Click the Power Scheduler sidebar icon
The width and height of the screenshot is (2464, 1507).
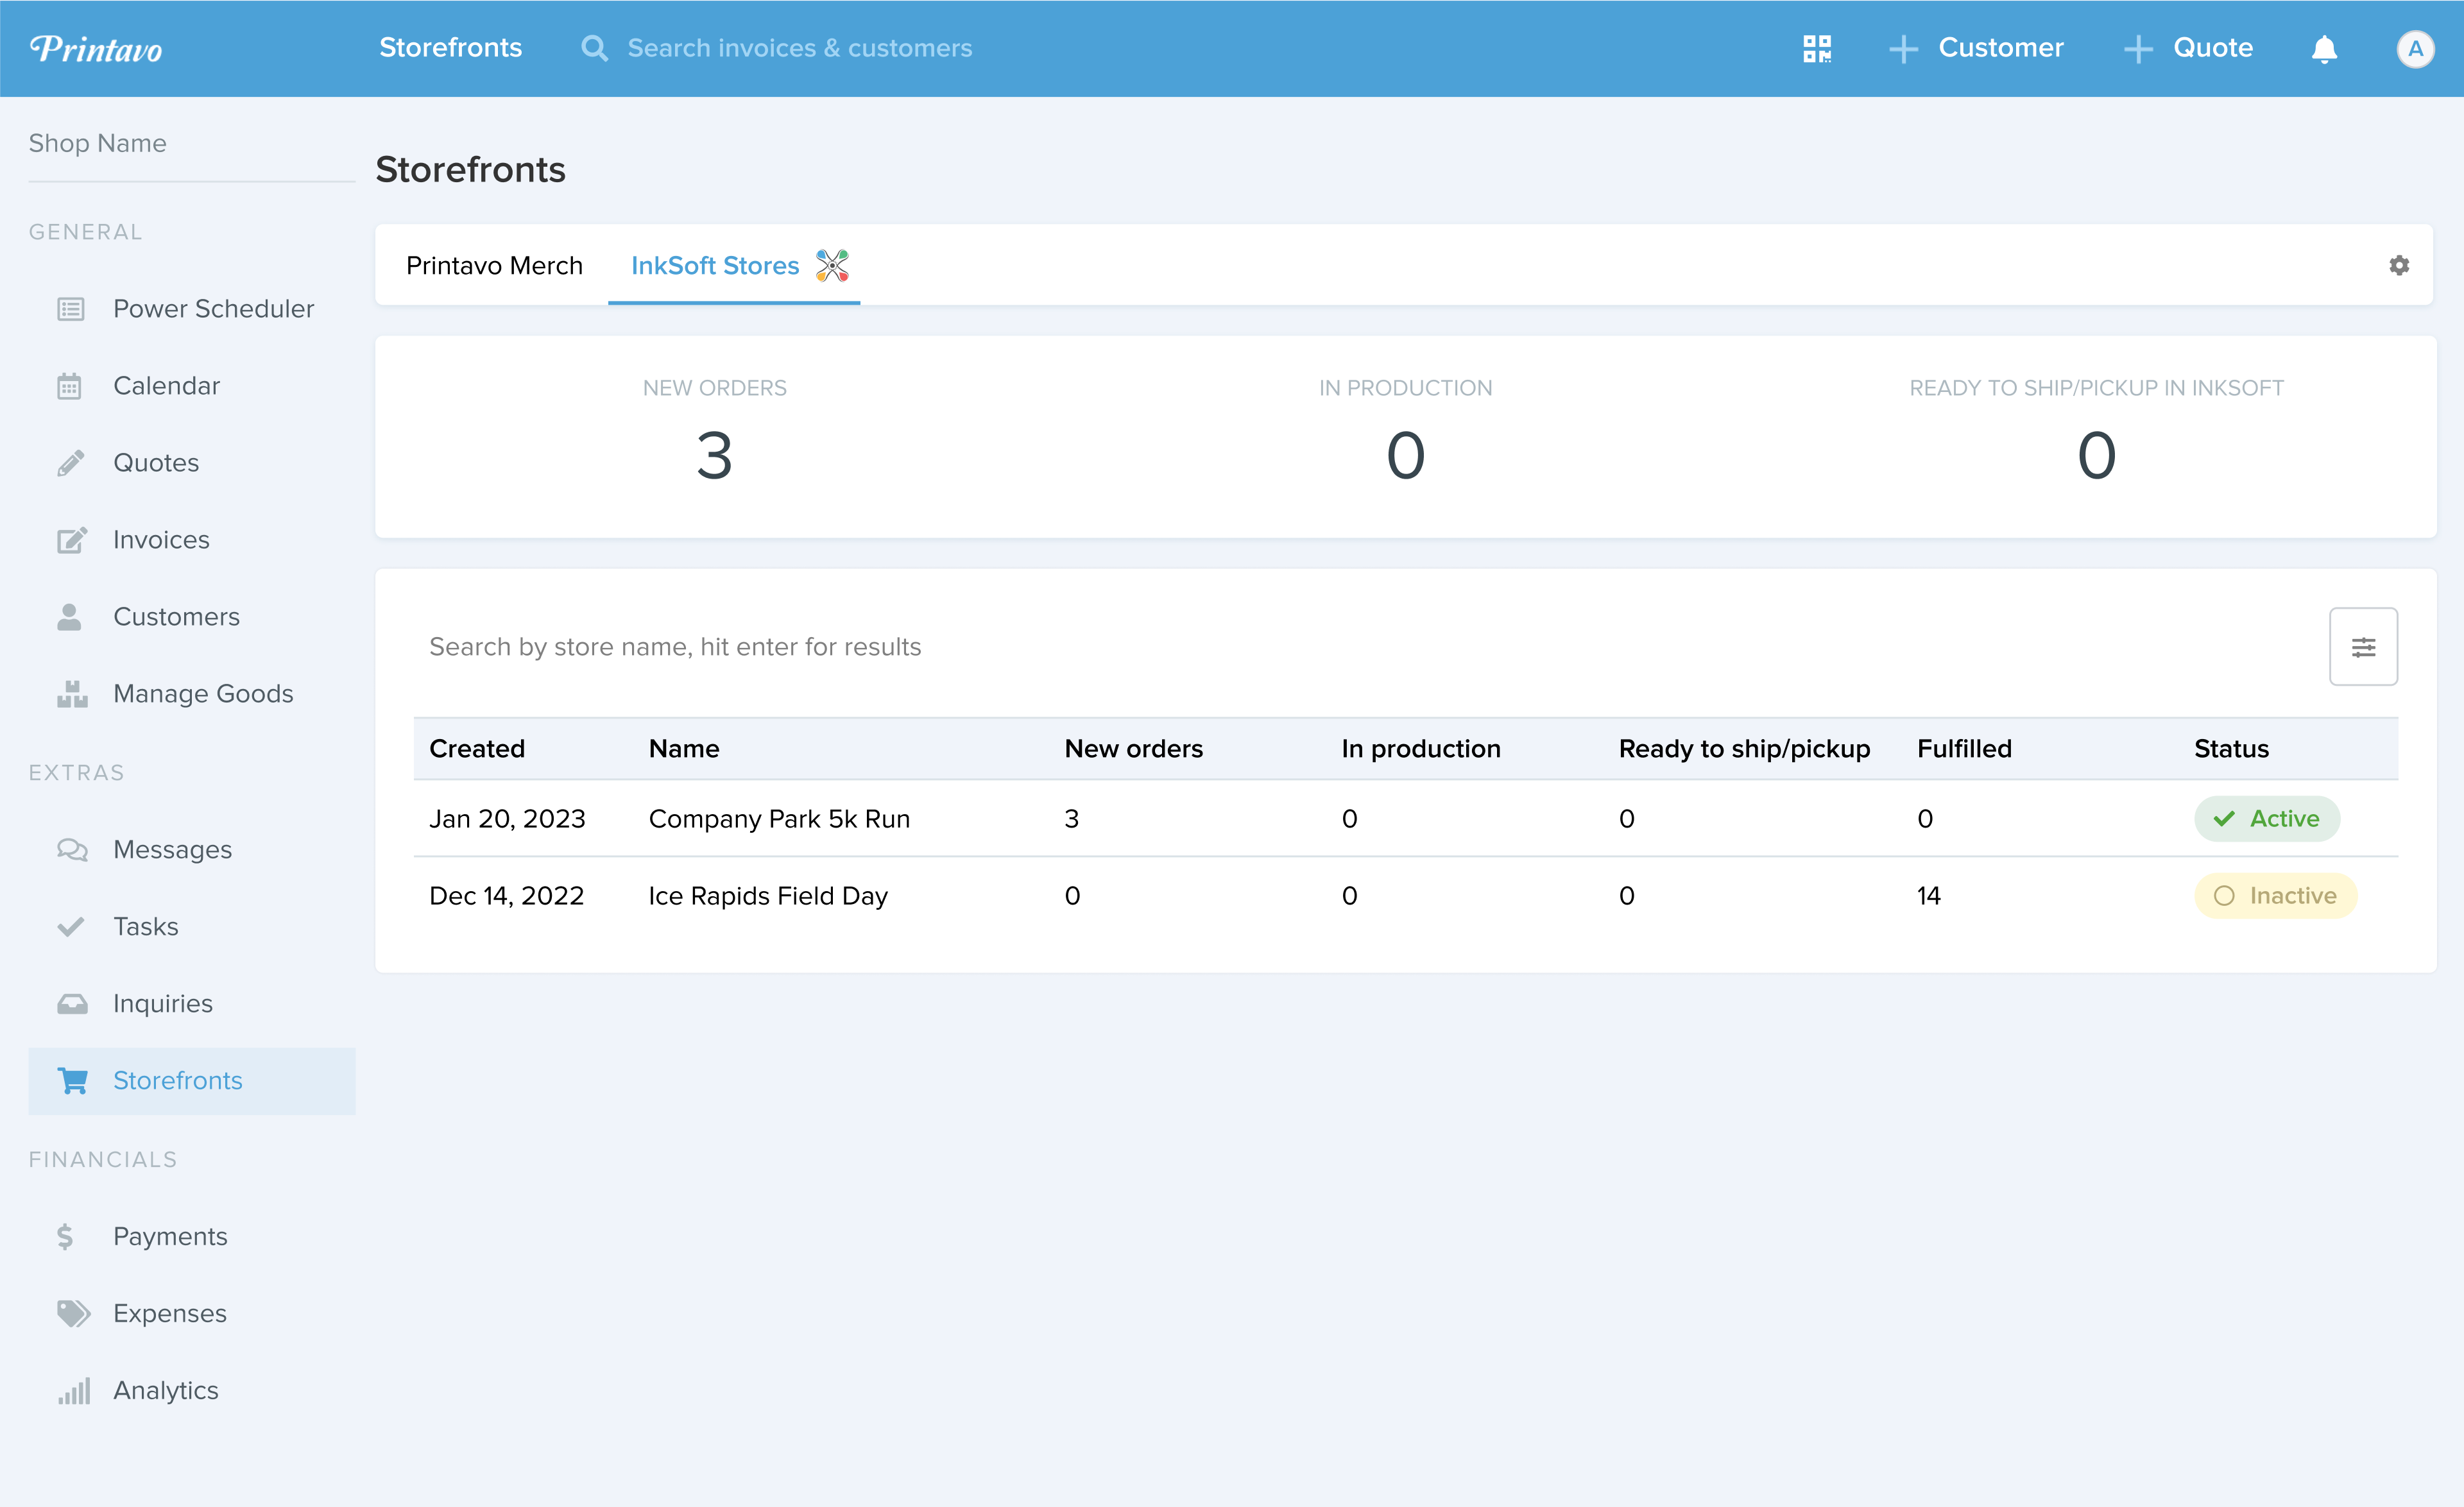pyautogui.click(x=71, y=309)
